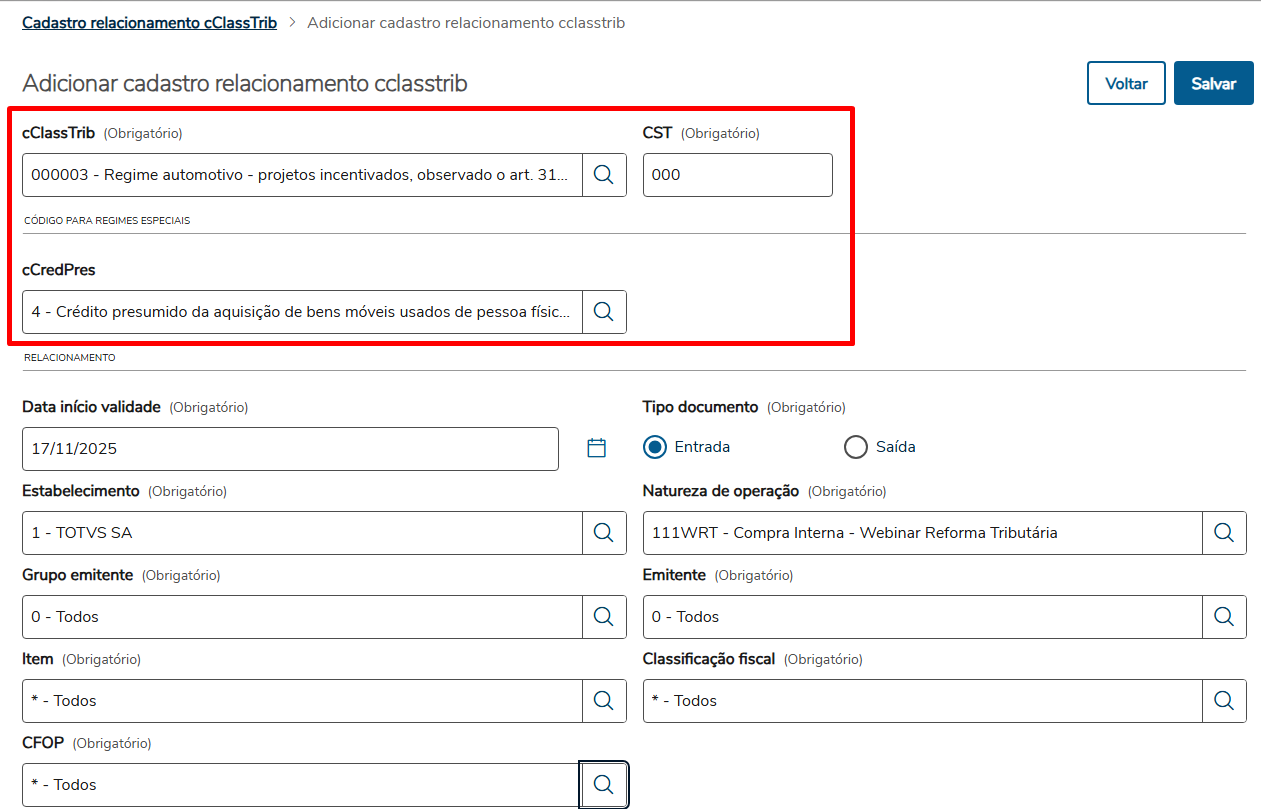Click into the CST input field
The image size is (1261, 809).
point(737,175)
